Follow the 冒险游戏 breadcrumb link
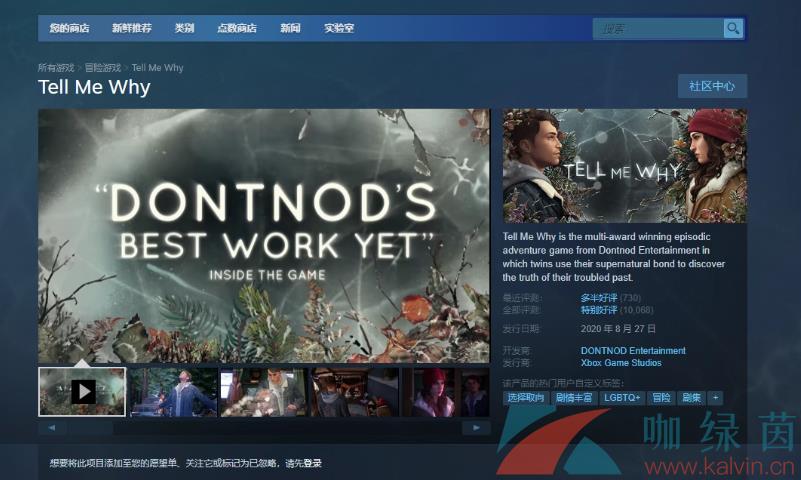Viewport: 801px width, 480px height. (x=103, y=67)
